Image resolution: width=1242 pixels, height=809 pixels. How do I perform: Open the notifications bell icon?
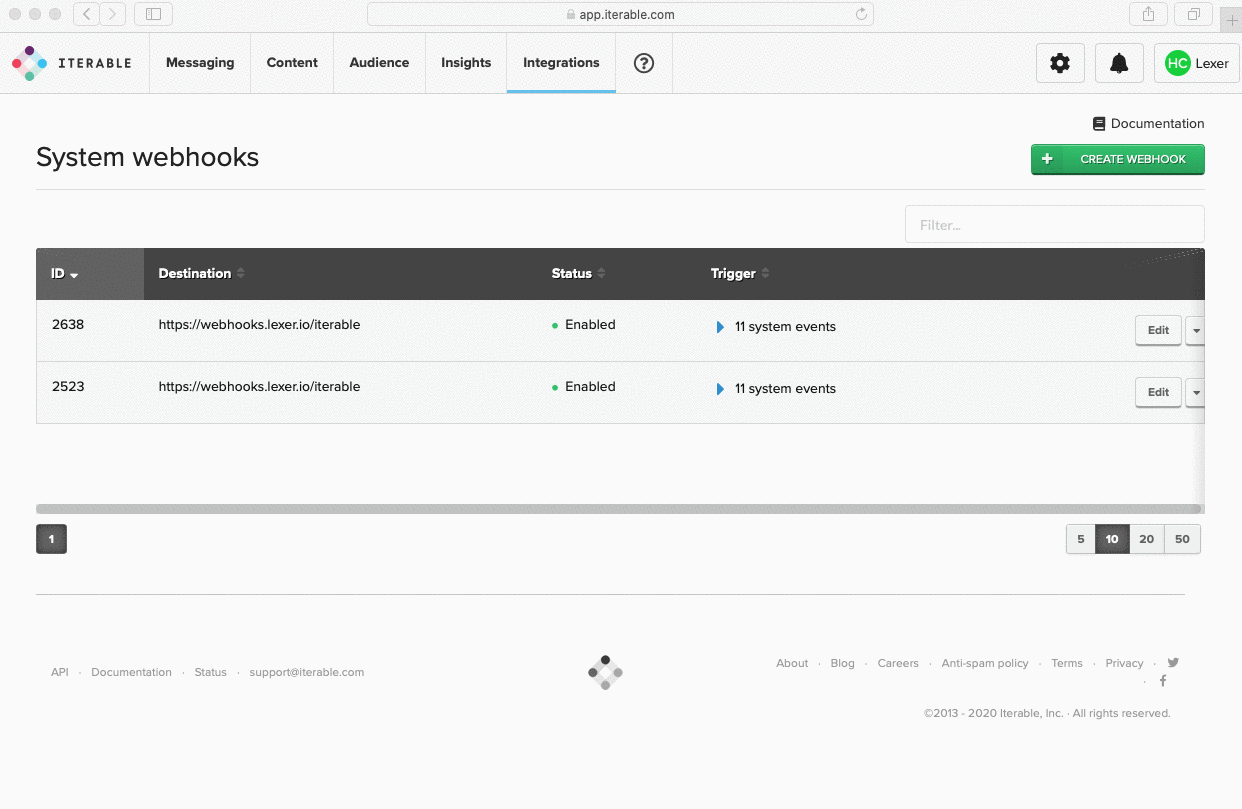point(1119,63)
